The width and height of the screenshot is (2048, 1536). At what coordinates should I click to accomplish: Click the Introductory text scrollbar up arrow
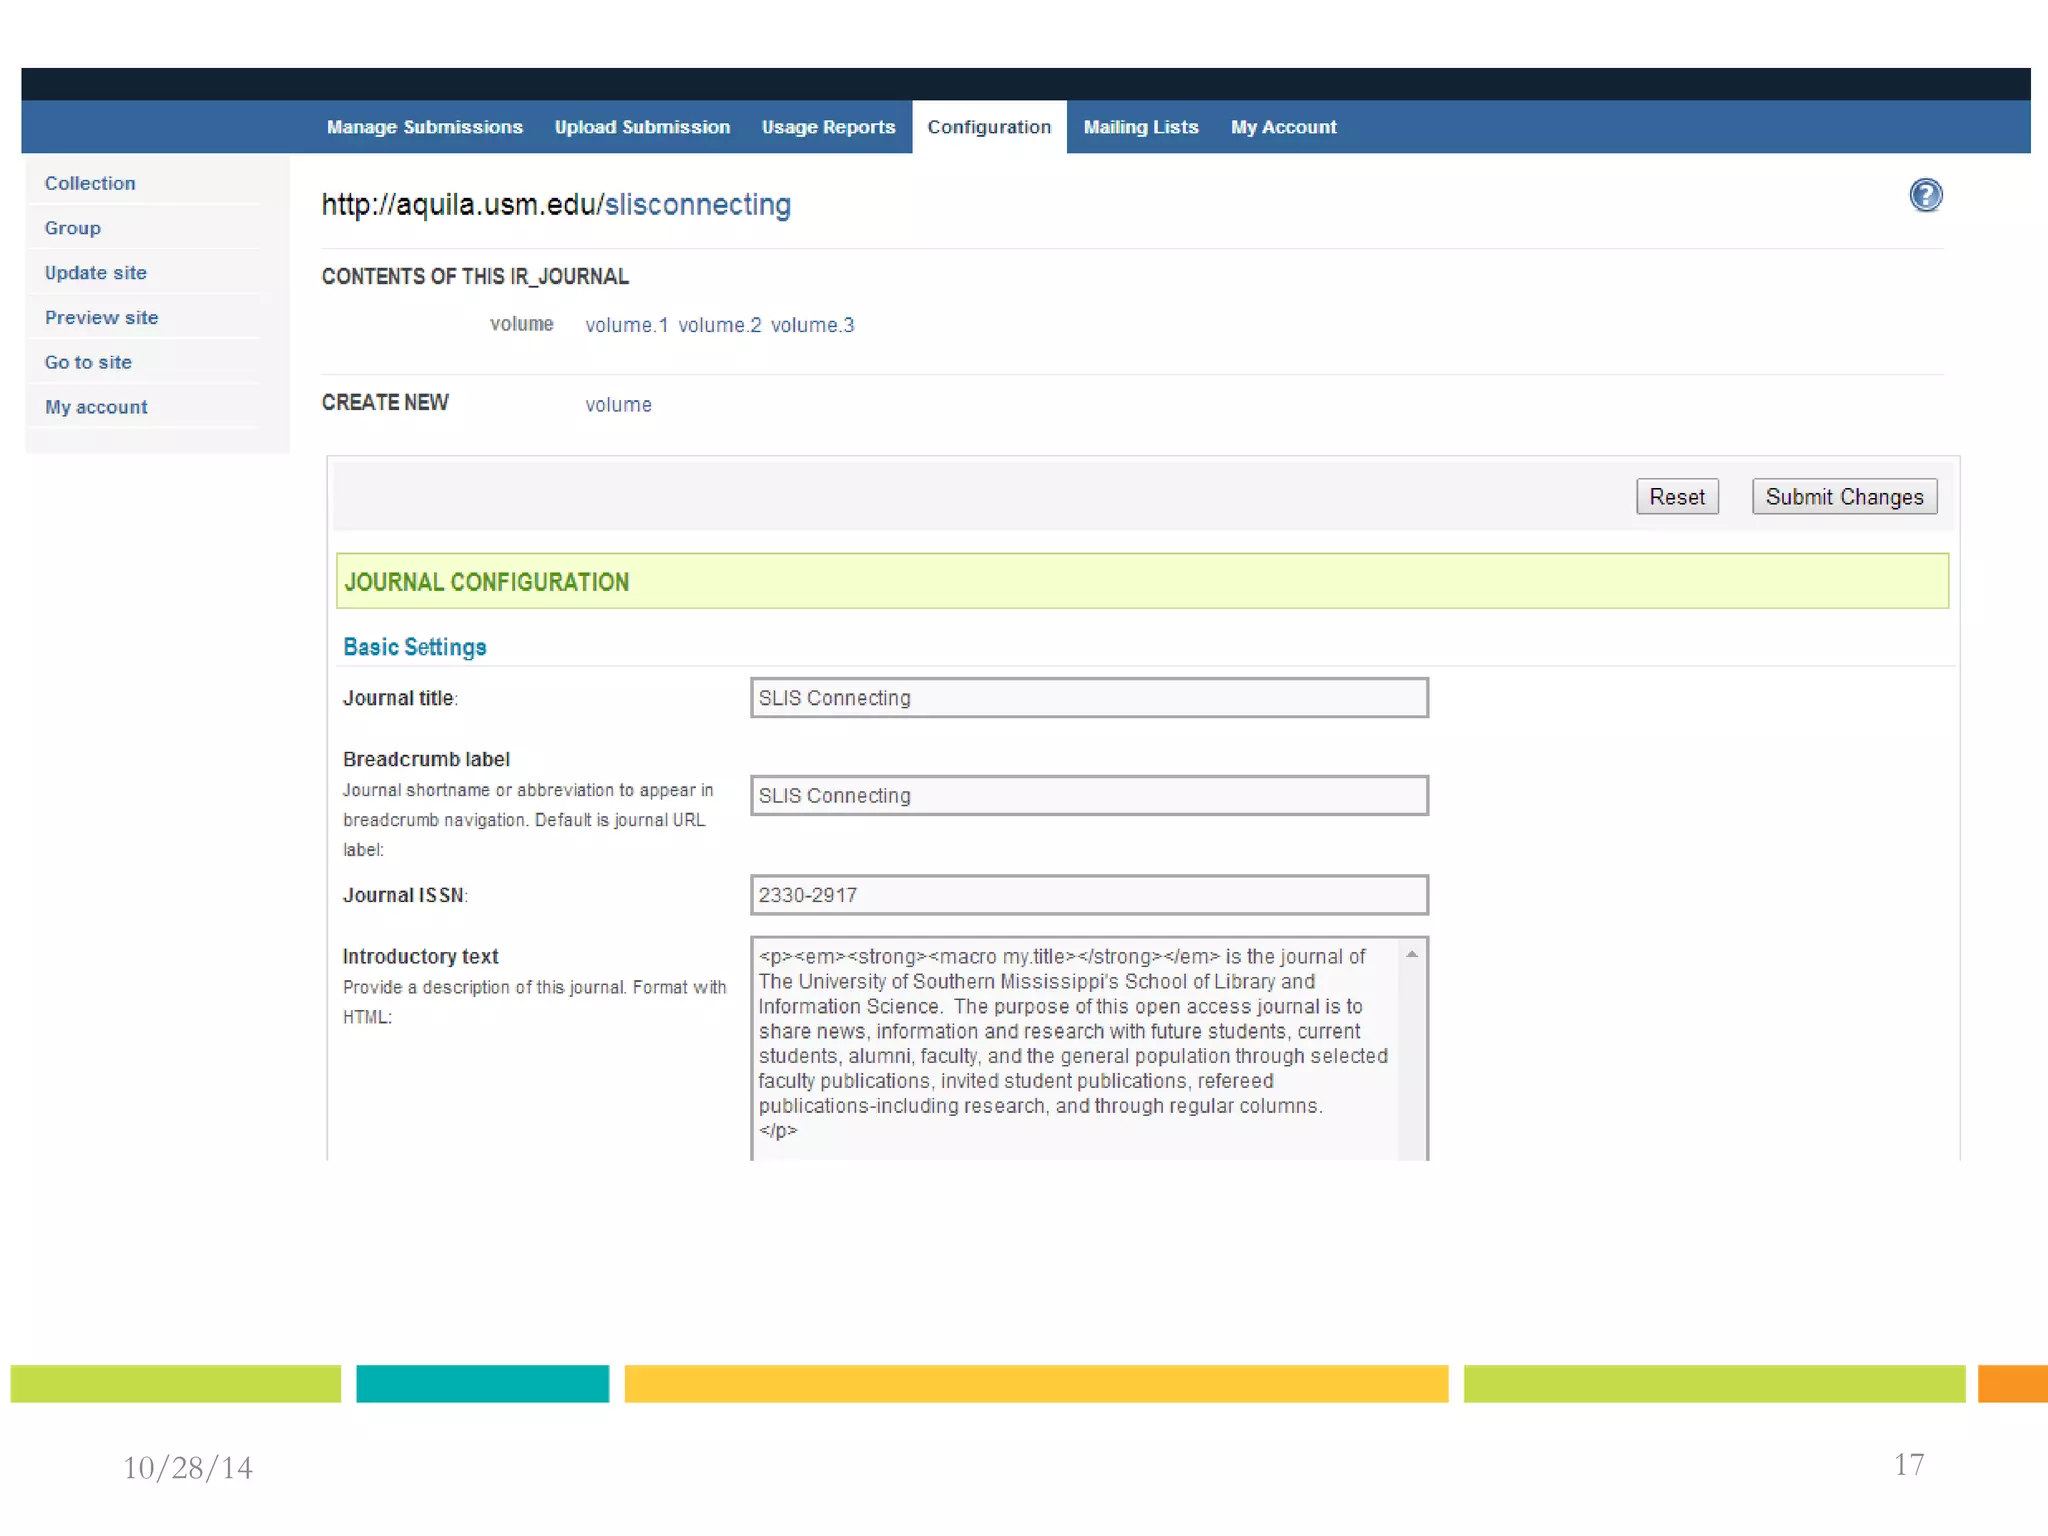click(1412, 955)
